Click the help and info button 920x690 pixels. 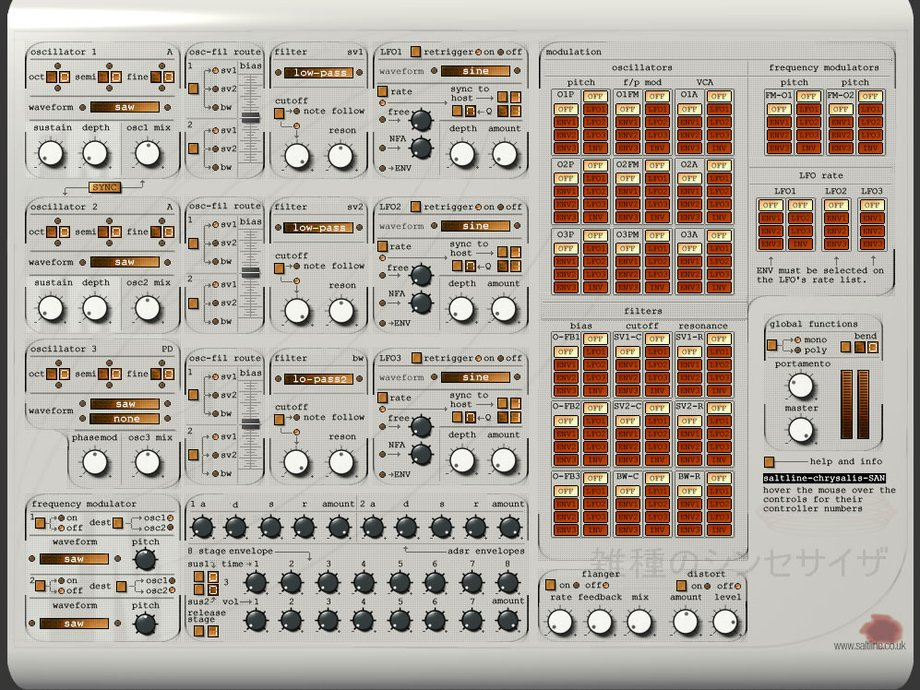(x=770, y=462)
